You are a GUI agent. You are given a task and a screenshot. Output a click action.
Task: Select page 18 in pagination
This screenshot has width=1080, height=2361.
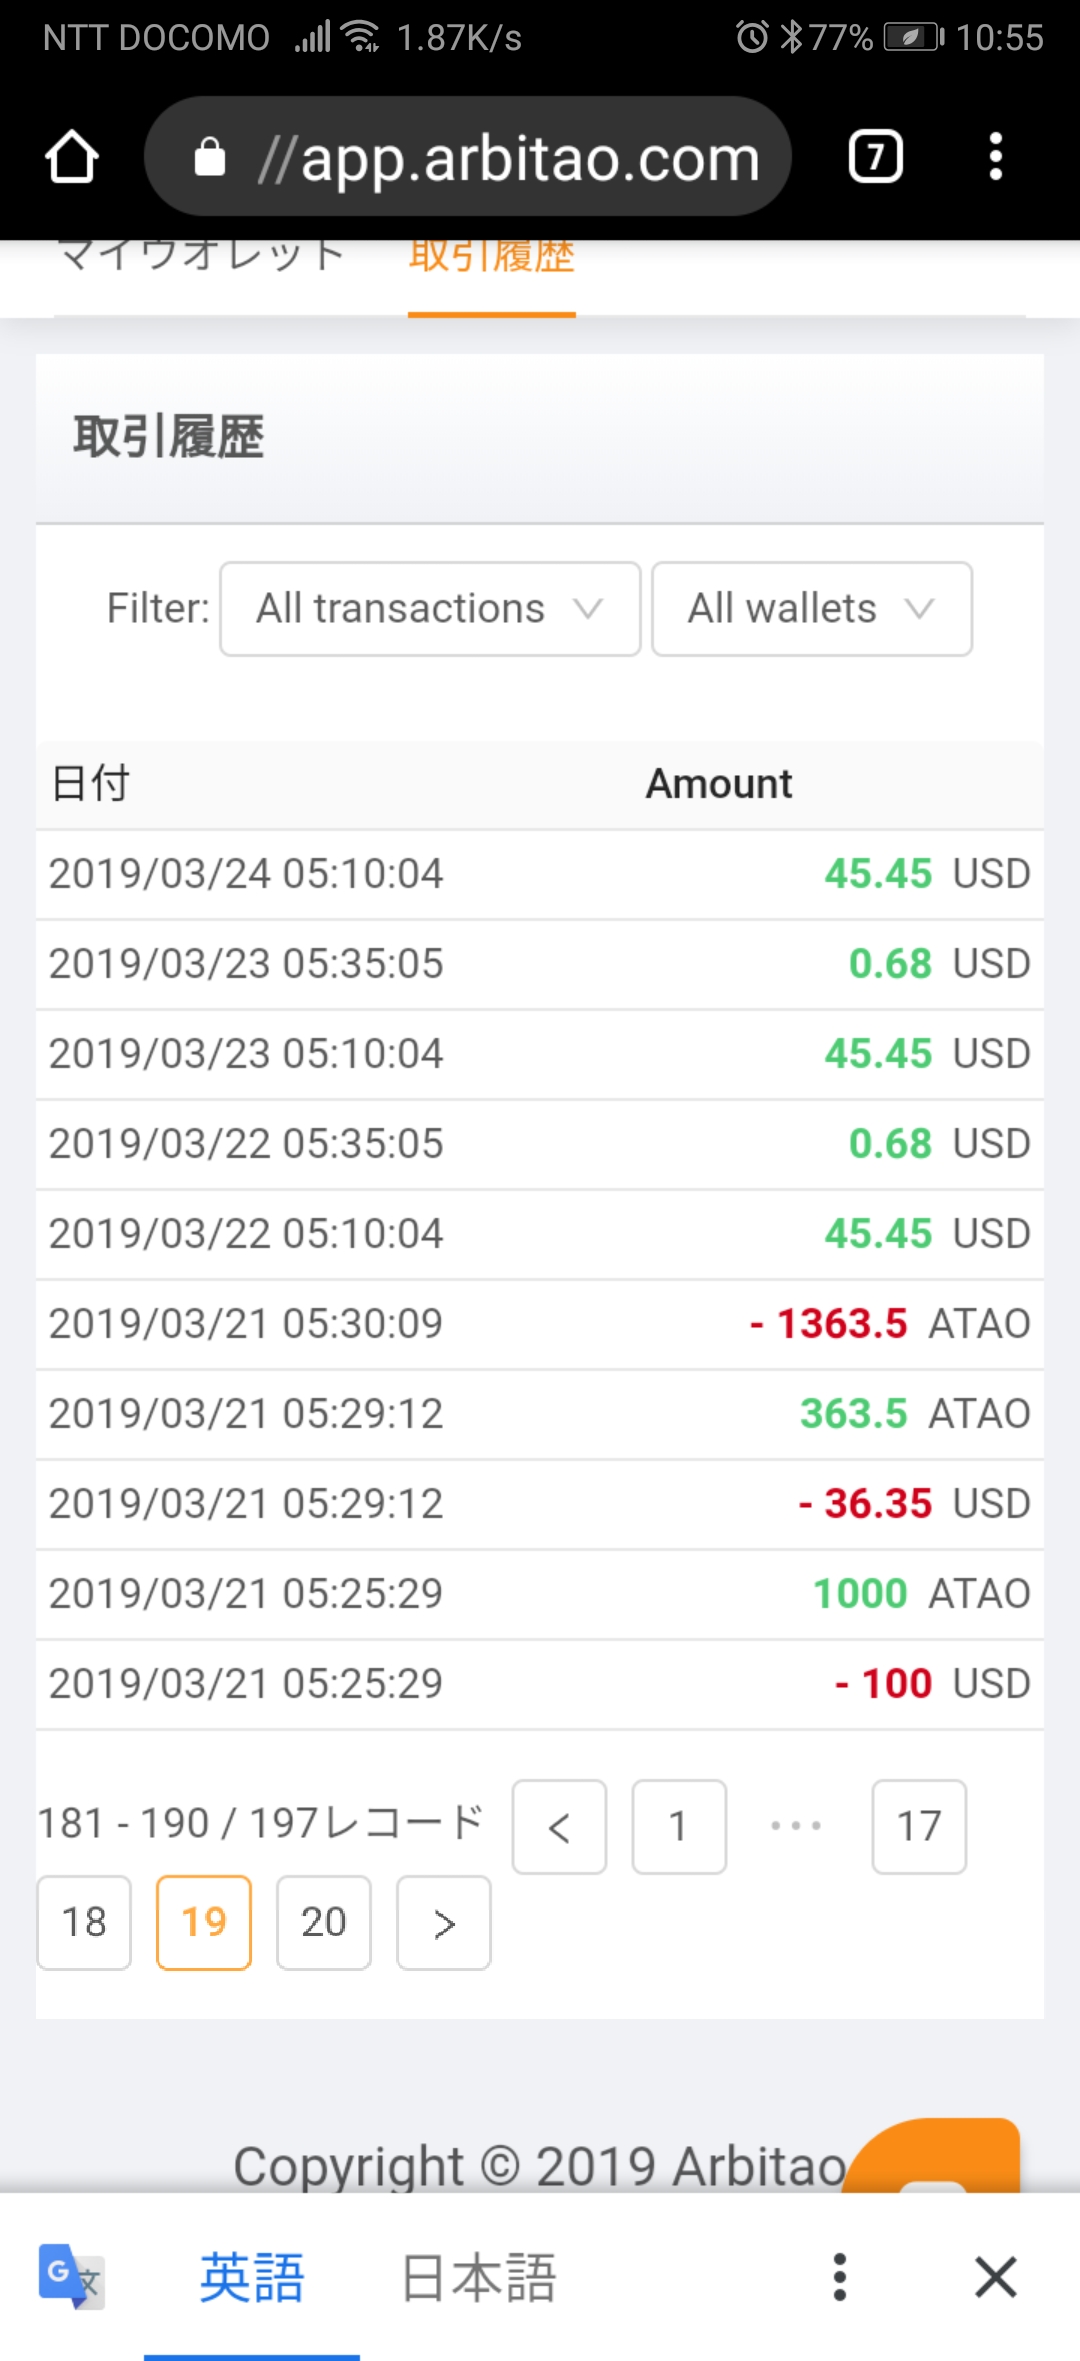[x=84, y=1922]
